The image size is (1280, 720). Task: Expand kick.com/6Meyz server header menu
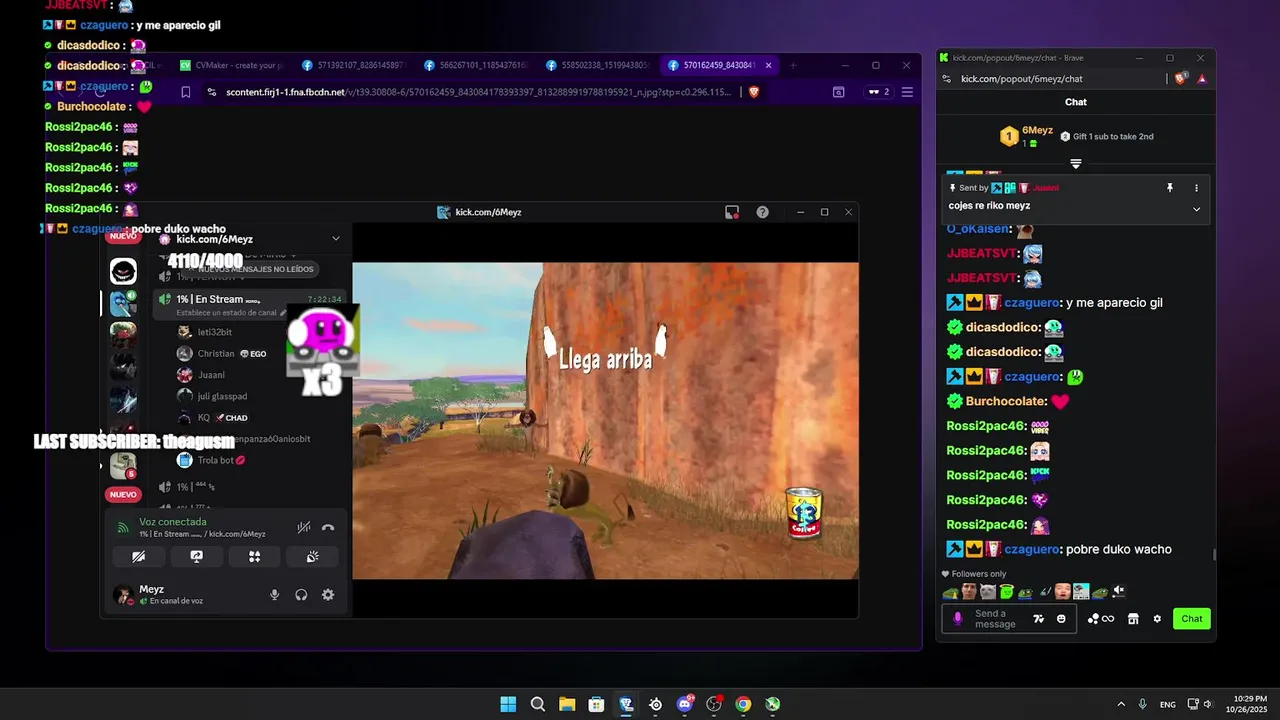(x=336, y=239)
